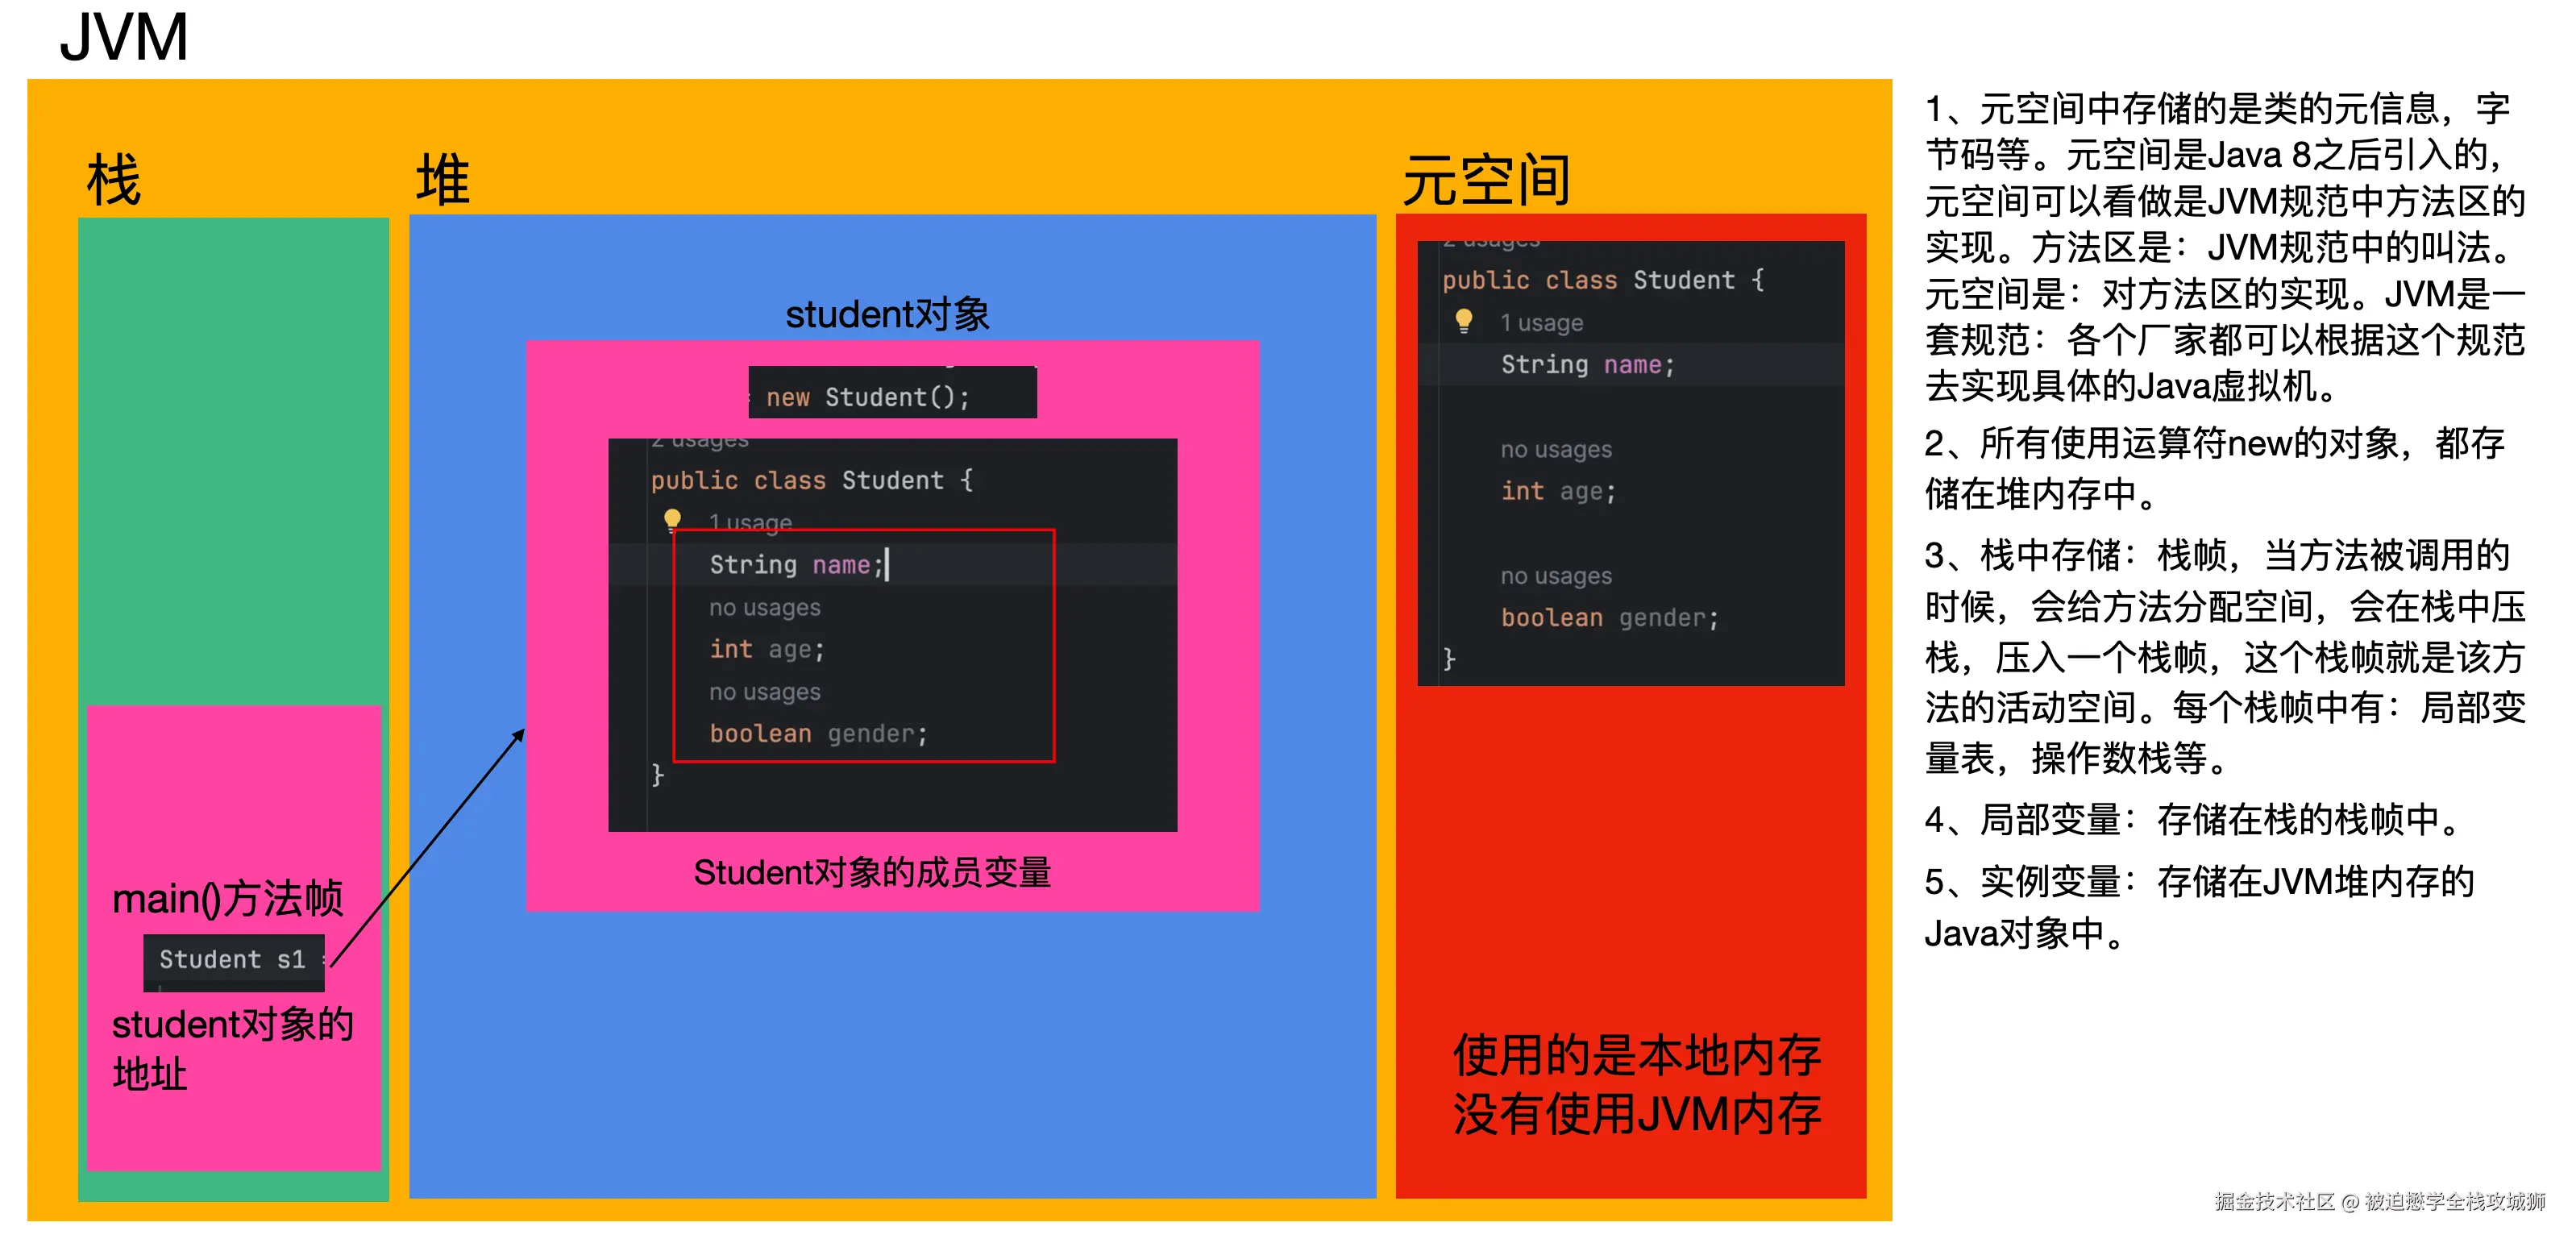Screen dimensions: 2576x1243
Task: Click the closing brace in metaspace code
Action: coord(1449,659)
